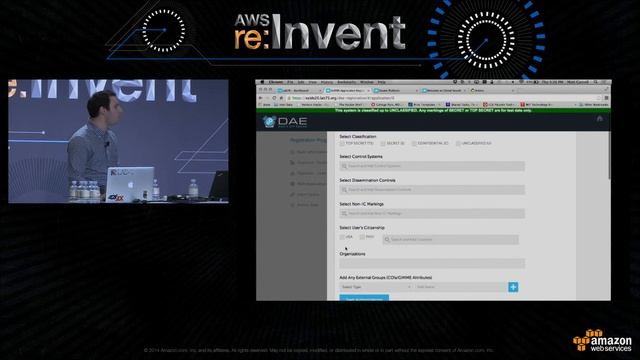640x360 pixels.
Task: Click the search icon in citizenship country field
Action: tap(387, 240)
